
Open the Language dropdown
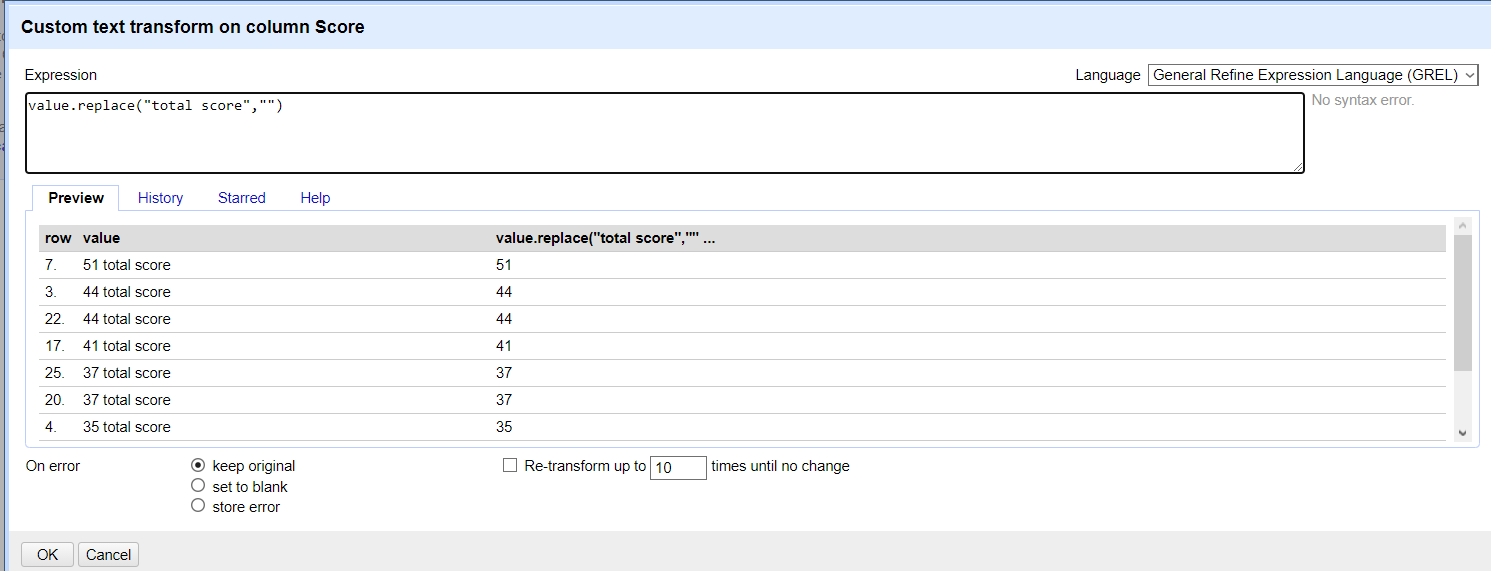coord(1312,75)
